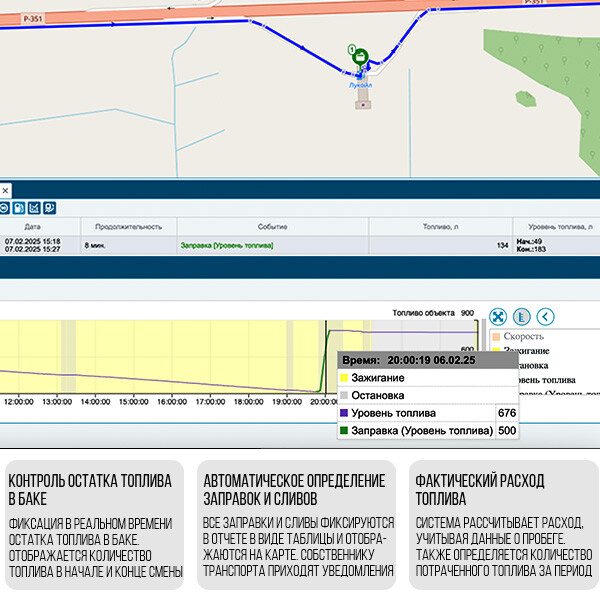Click the Лукойл gas station label on map
Screen dimensions: 600x600
(361, 86)
